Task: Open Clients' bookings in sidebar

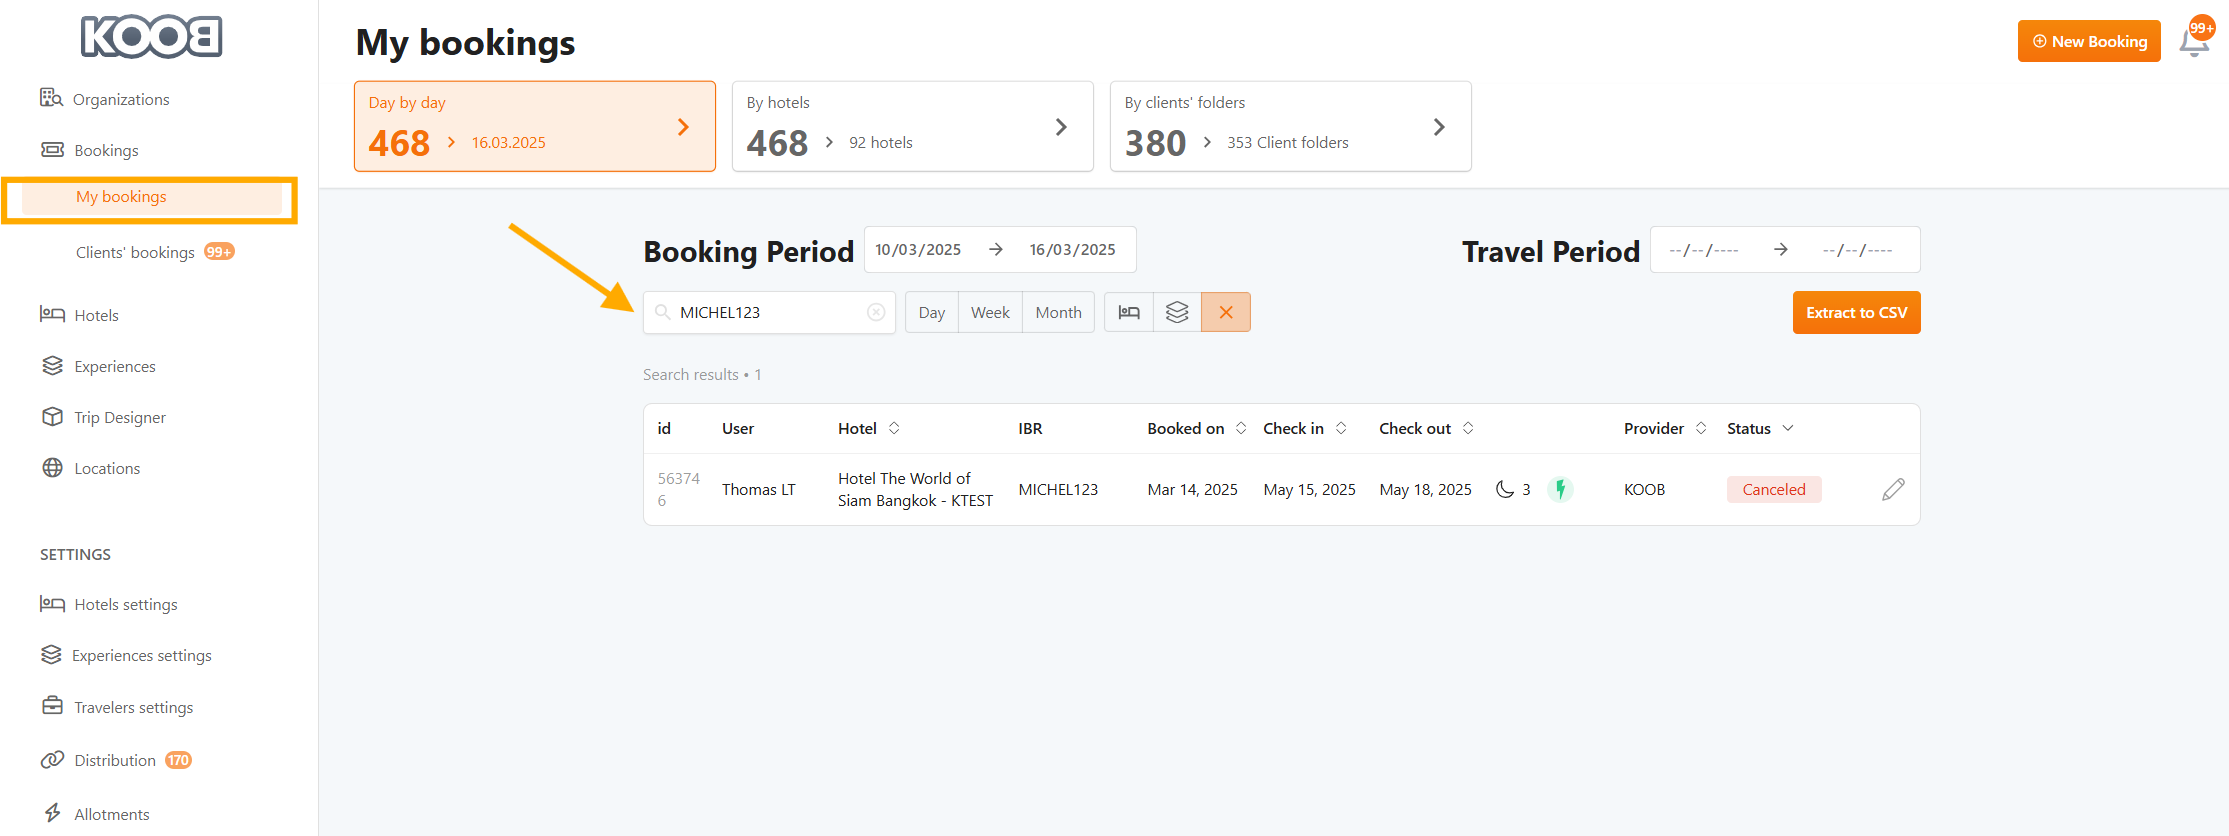Action: pyautogui.click(x=136, y=252)
